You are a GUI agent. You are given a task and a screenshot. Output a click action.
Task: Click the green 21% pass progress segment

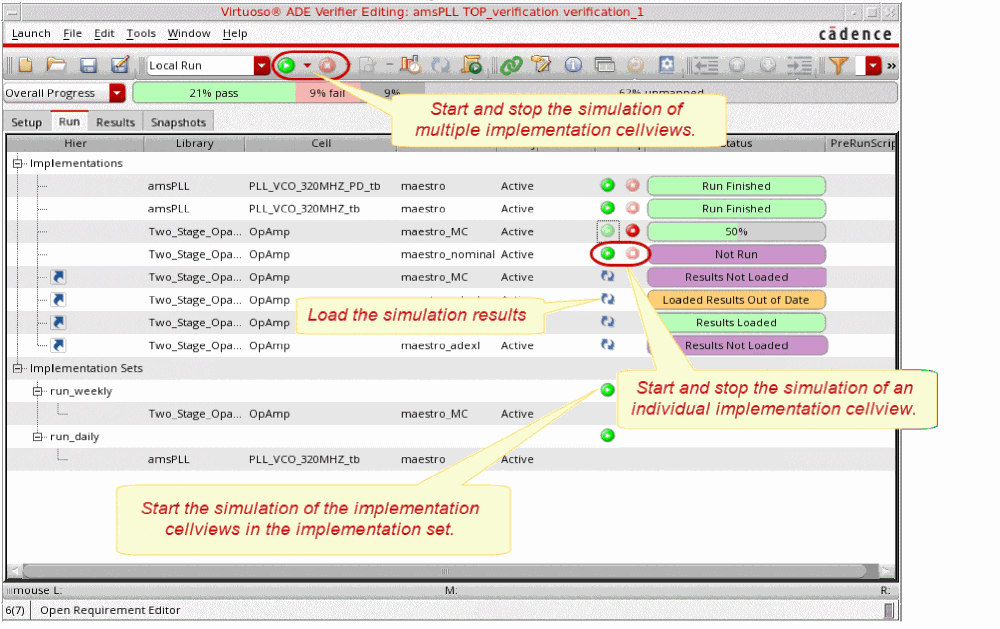click(213, 93)
